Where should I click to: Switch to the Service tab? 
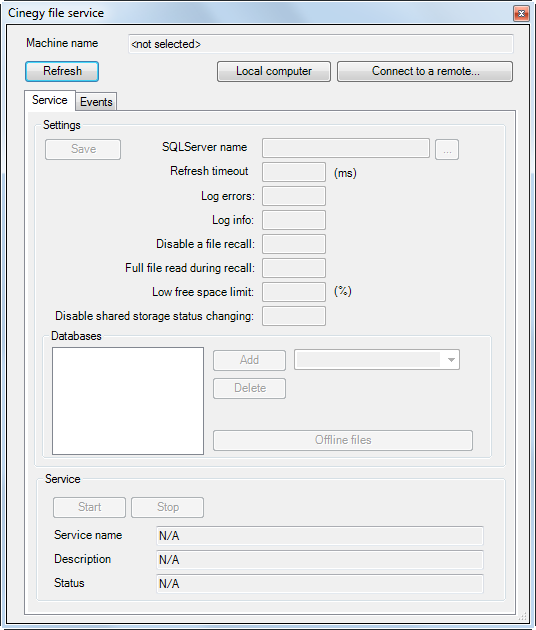[50, 100]
